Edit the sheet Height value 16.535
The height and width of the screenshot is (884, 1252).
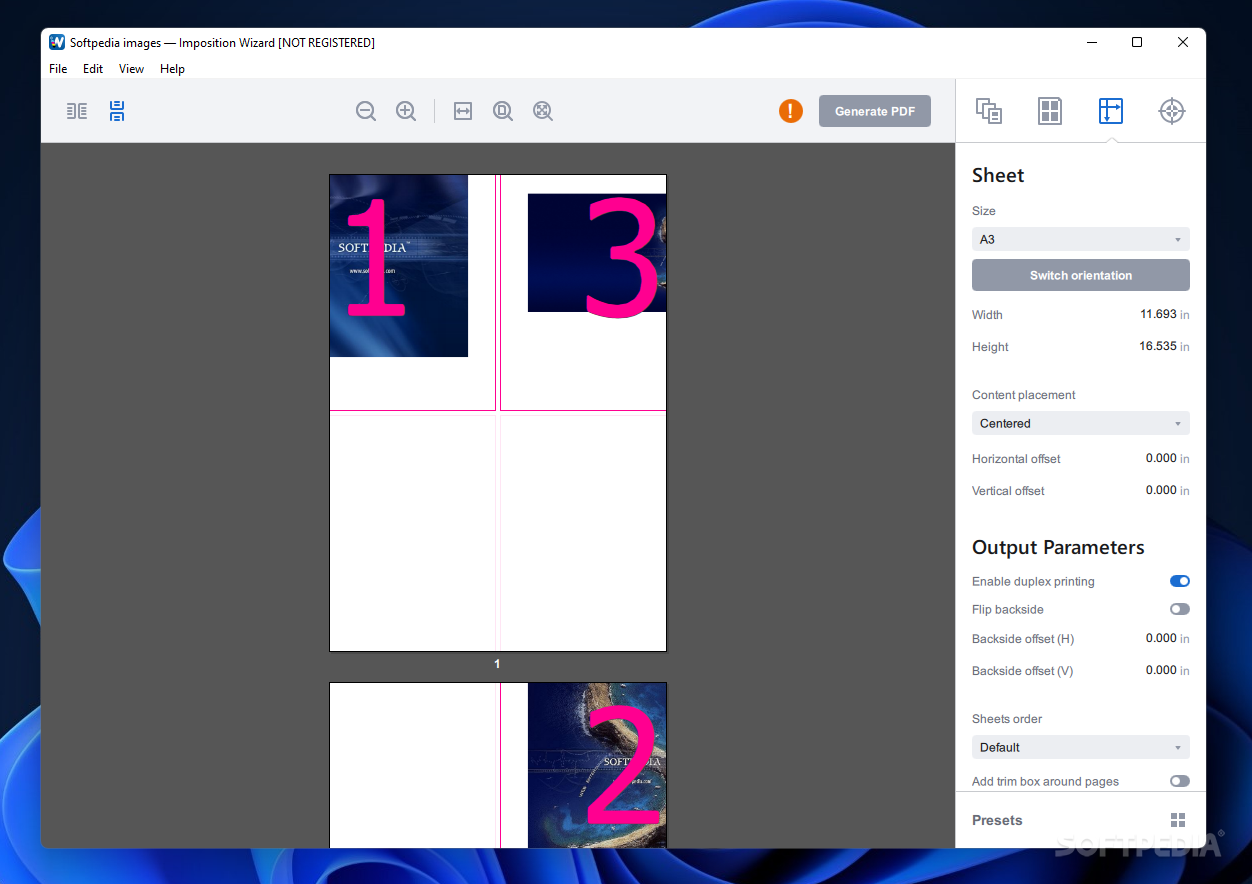(1158, 346)
